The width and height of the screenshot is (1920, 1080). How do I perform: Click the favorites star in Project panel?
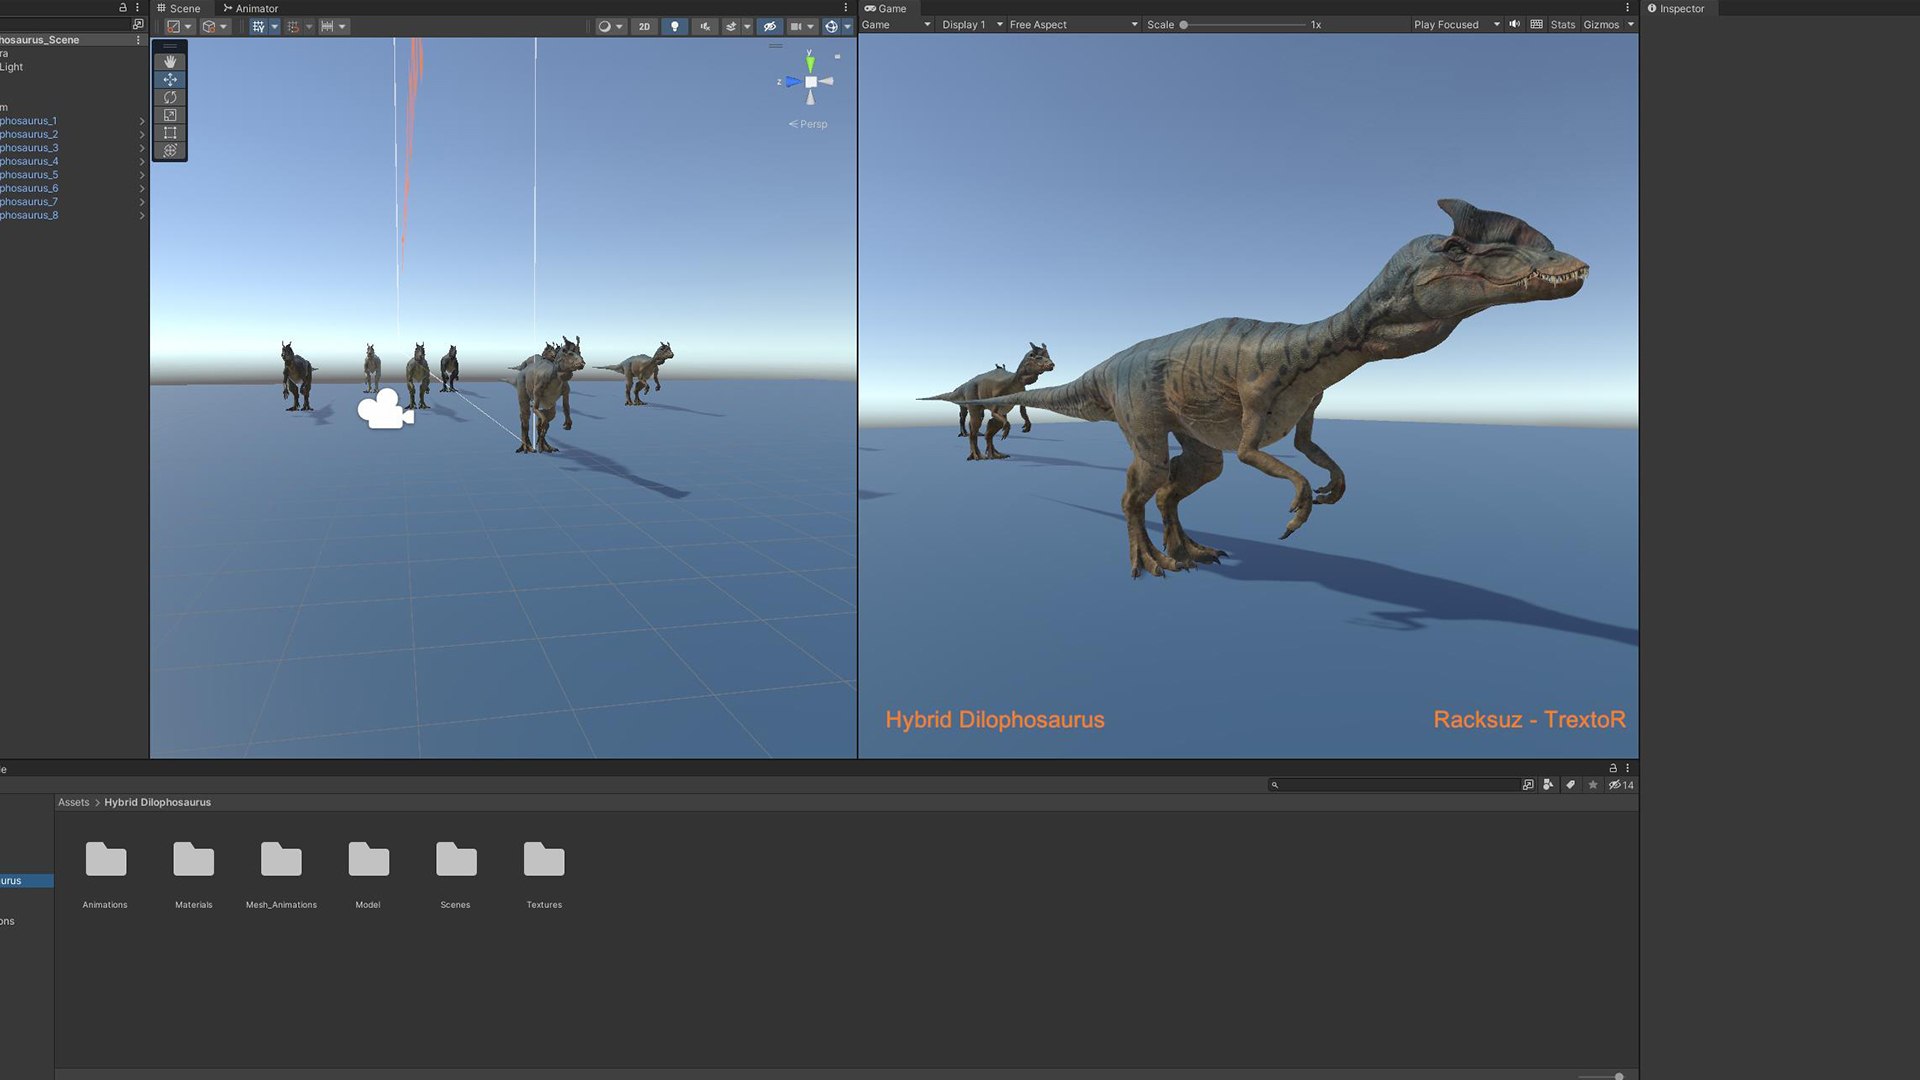coord(1593,785)
